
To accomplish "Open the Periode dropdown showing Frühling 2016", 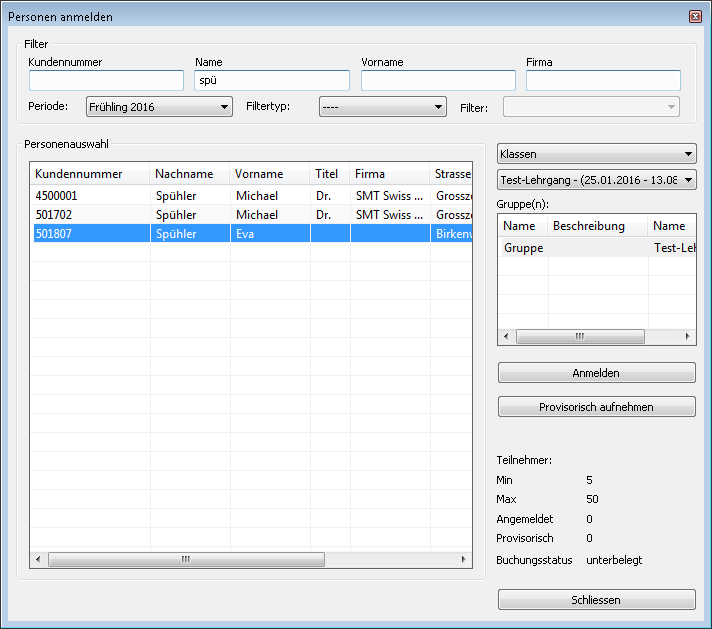I will click(x=159, y=107).
